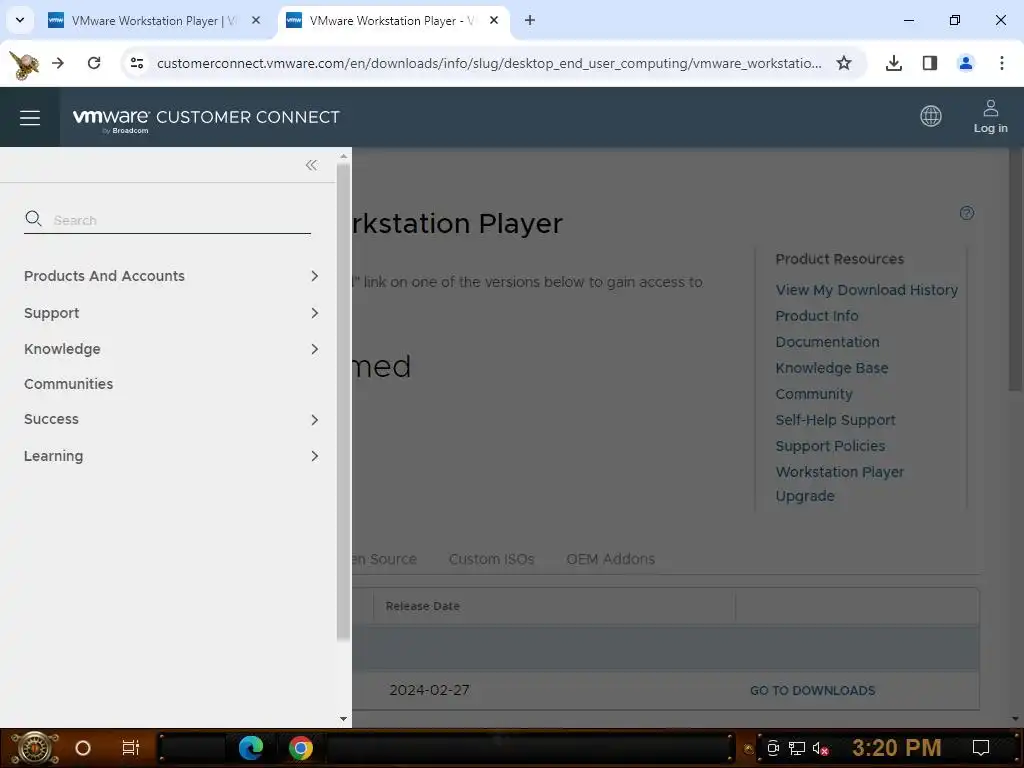Click side panel scroll down arrow

coord(344,718)
